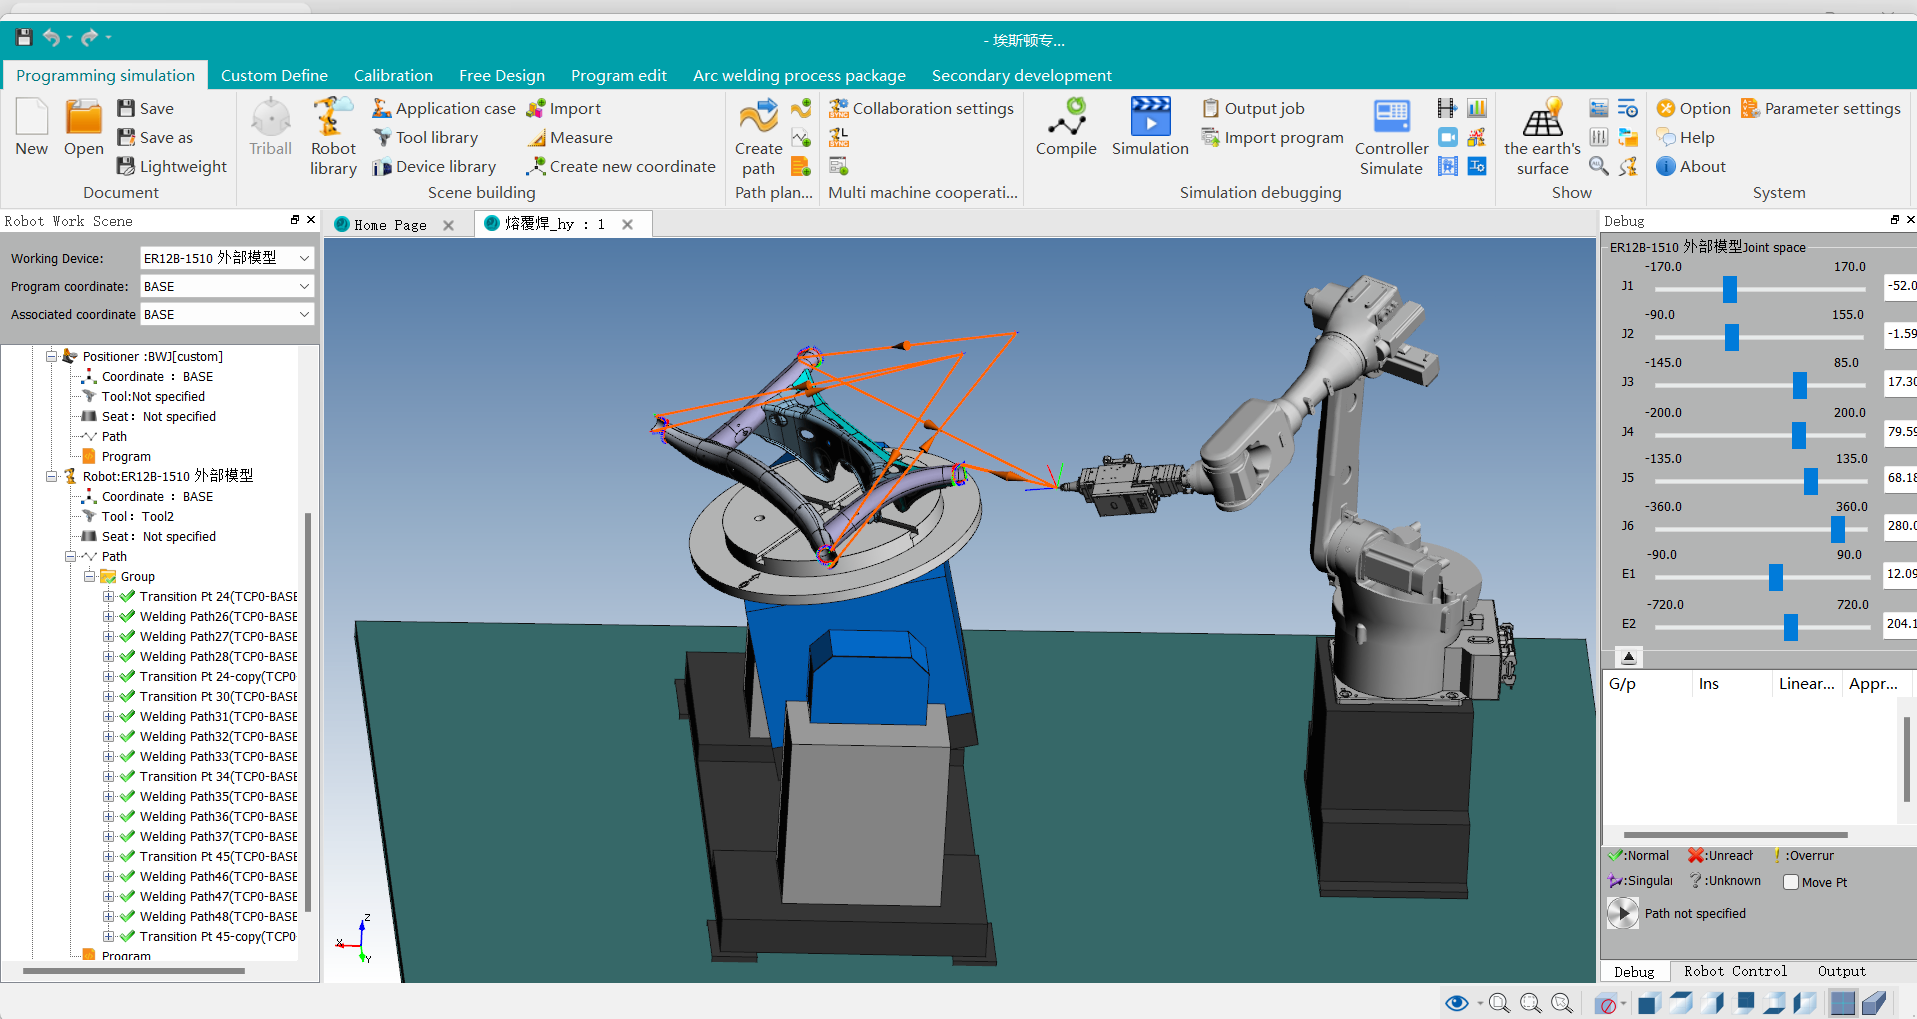Open the Create path tool
Screen dimensions: 1917x1019
click(x=758, y=137)
